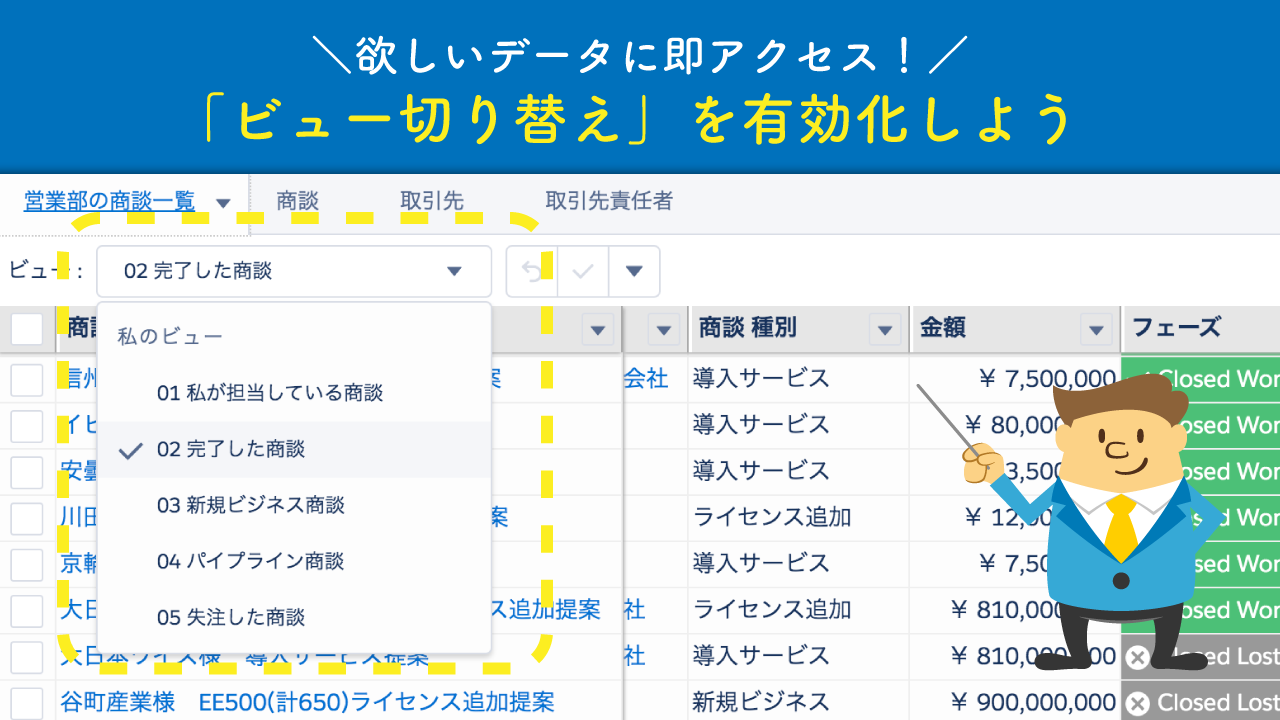
Task: Check the row checkbox for ¥ 80,000 row
Action: point(27,426)
